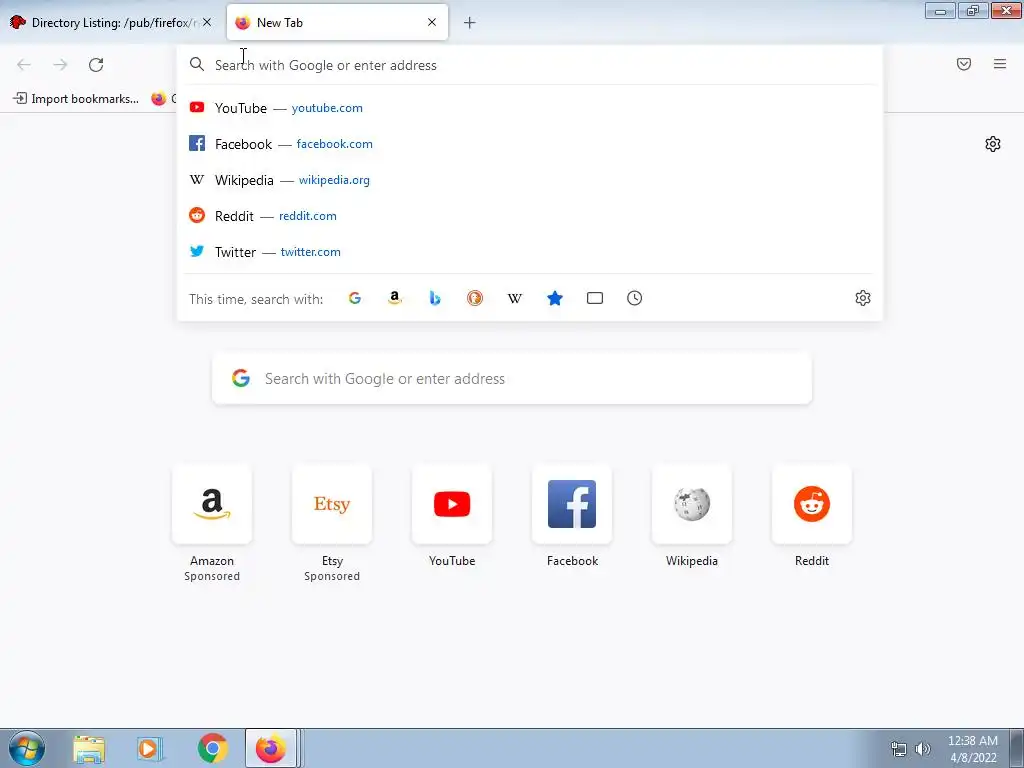Select the New Tab tab
Viewport: 1024px width, 768px height.
coord(337,22)
